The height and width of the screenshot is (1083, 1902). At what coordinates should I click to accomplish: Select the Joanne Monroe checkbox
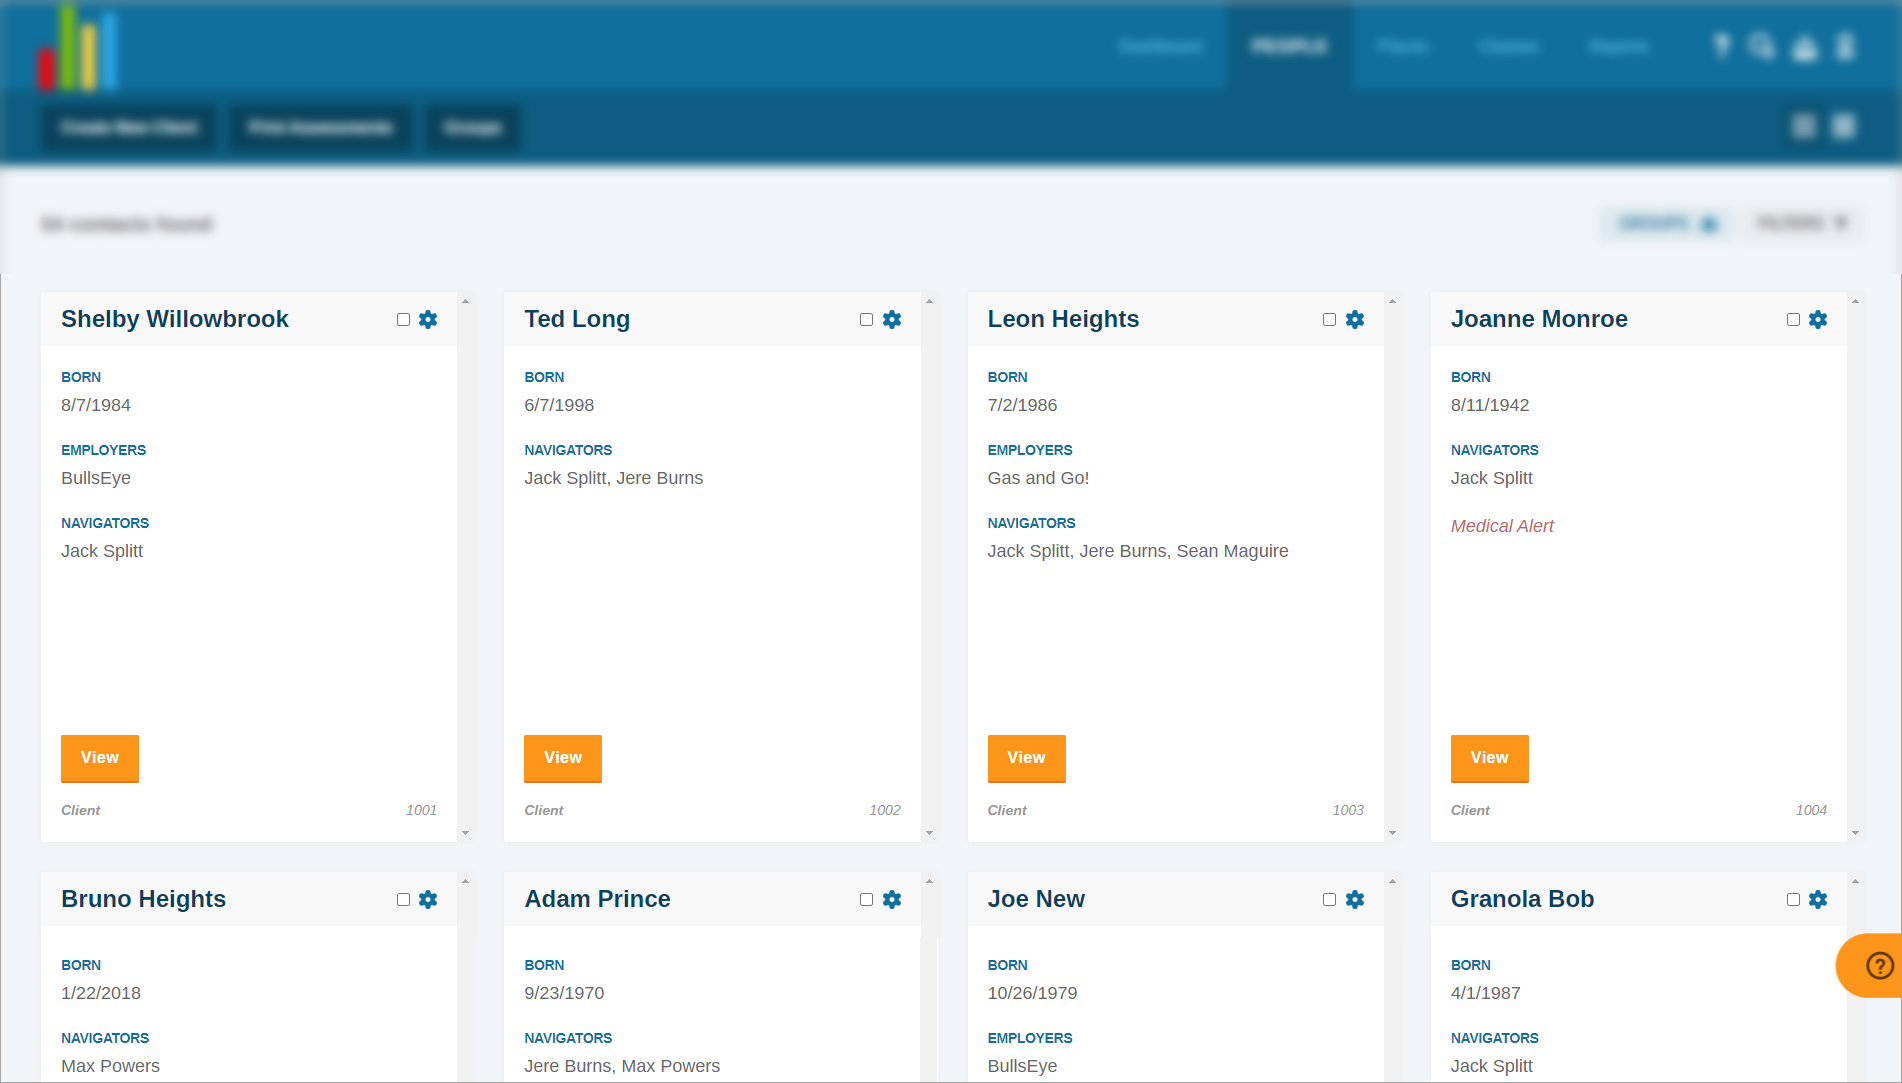[x=1793, y=320]
